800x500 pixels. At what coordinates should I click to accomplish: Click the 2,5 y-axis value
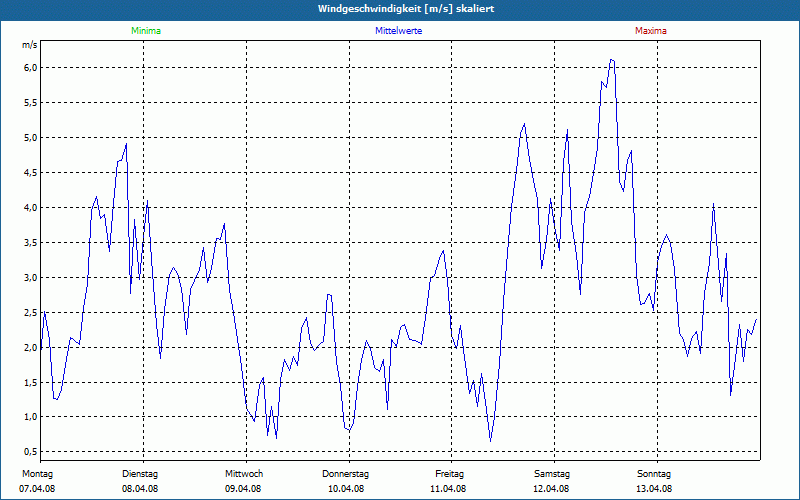[x=31, y=312]
